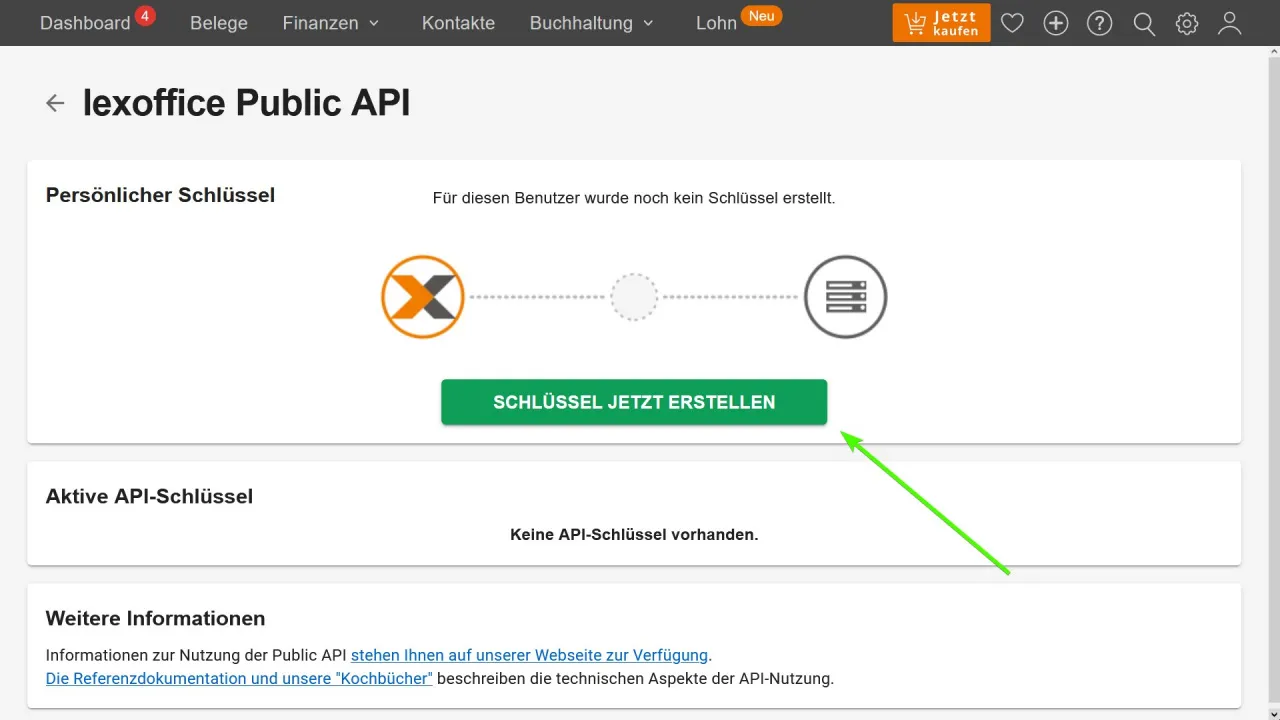
Task: Select the Lohn menu item with Neu badge
Action: (x=716, y=23)
